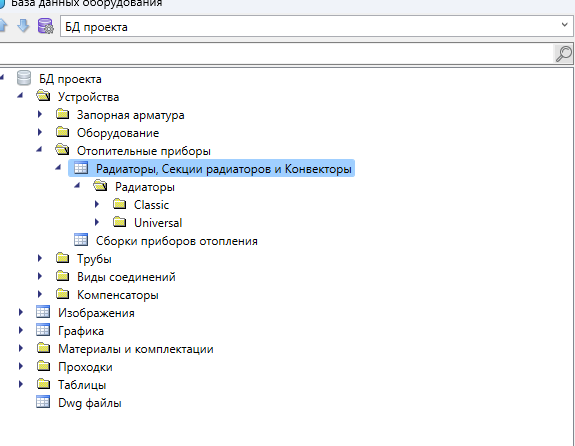Select the Трубы tree item

pyautogui.click(x=94, y=259)
